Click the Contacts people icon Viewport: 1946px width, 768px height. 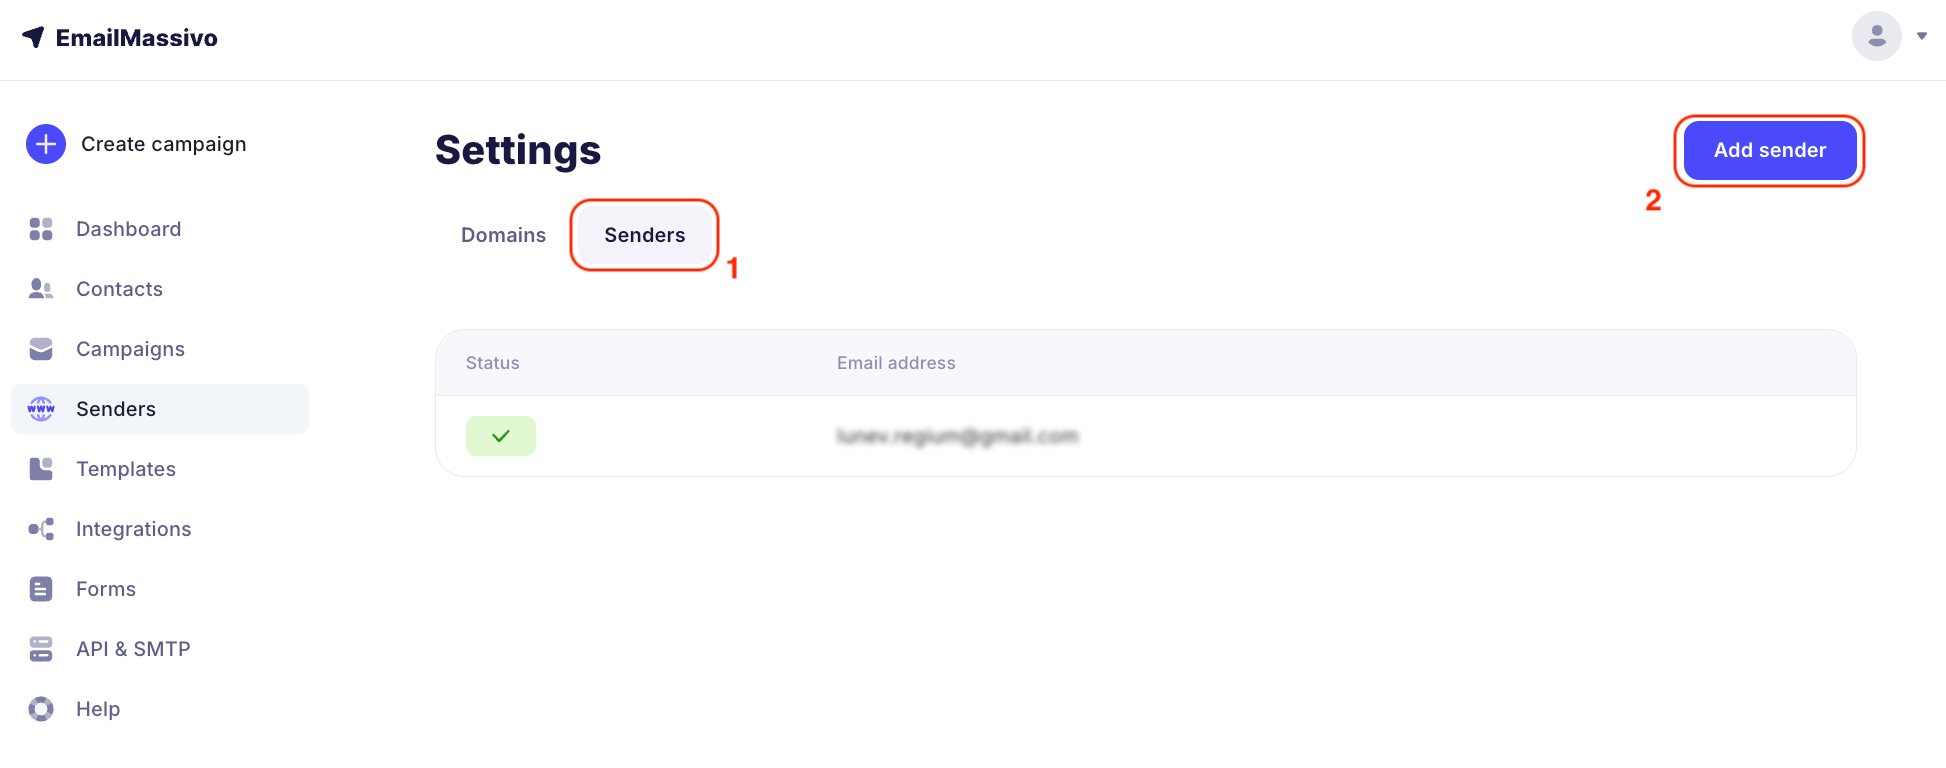41,289
